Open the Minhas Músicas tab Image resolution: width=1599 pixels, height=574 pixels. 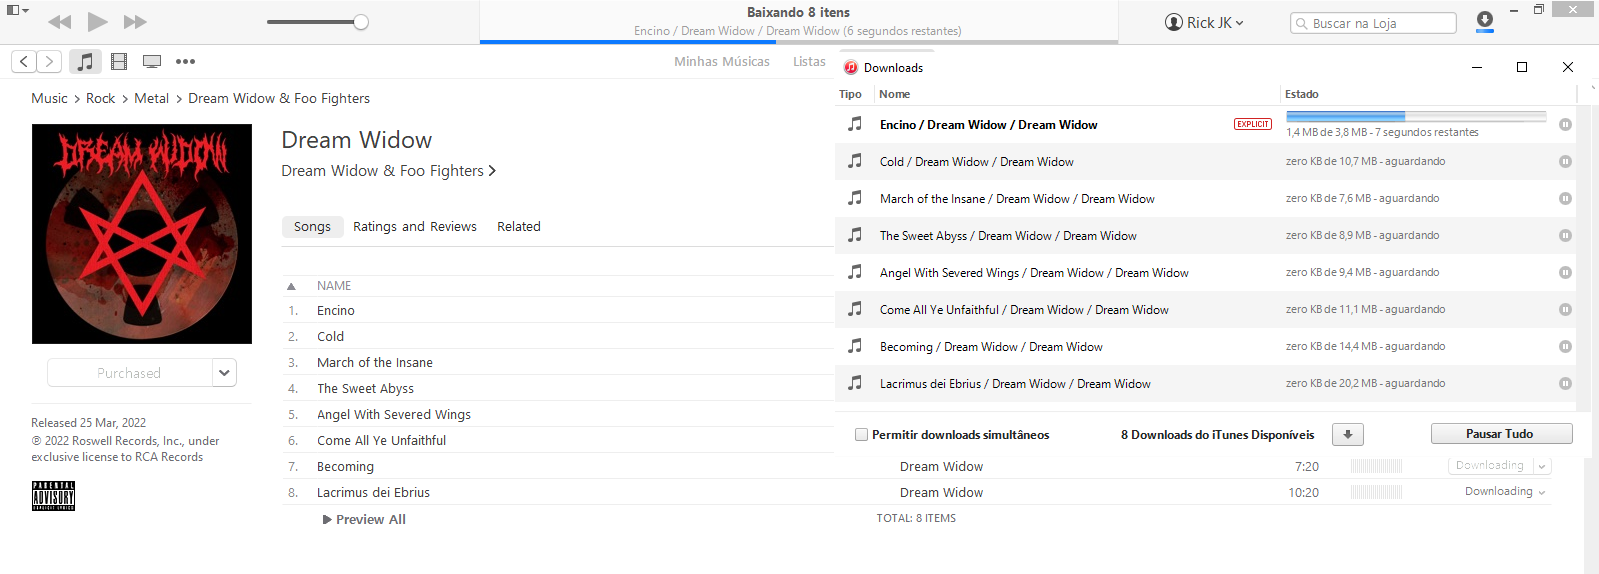[x=722, y=61]
